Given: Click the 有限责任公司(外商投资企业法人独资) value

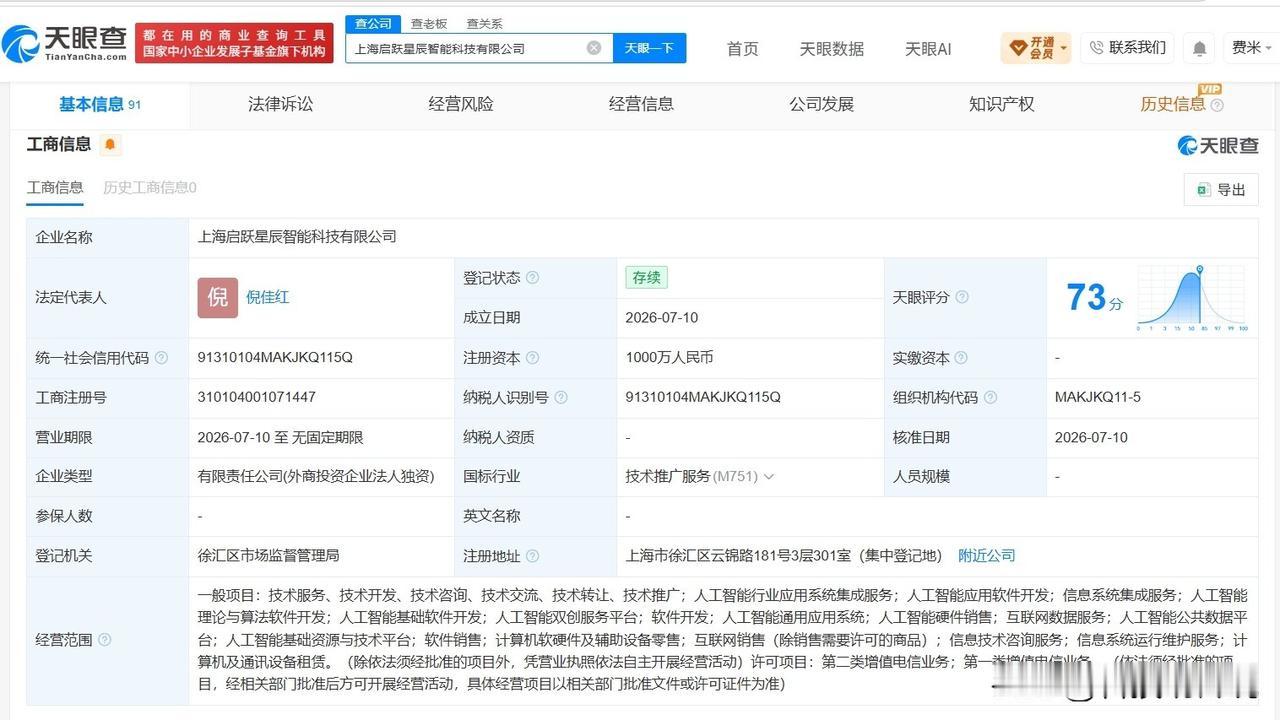Looking at the screenshot, I should pyautogui.click(x=316, y=477).
